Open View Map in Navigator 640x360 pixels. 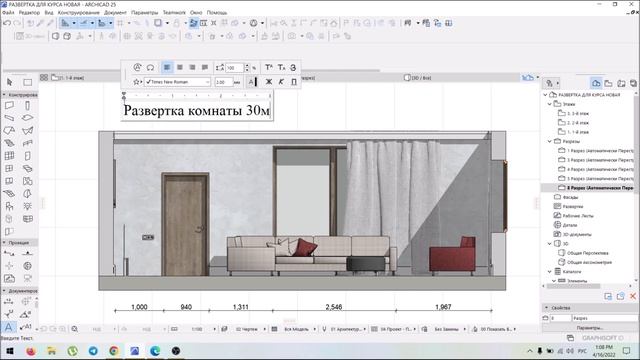[609, 83]
